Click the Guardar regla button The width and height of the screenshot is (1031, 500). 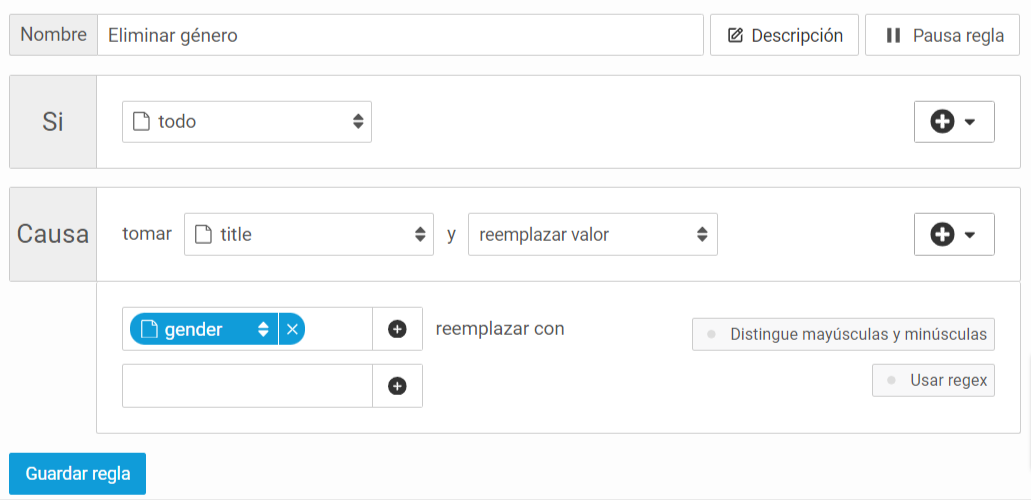pos(78,474)
